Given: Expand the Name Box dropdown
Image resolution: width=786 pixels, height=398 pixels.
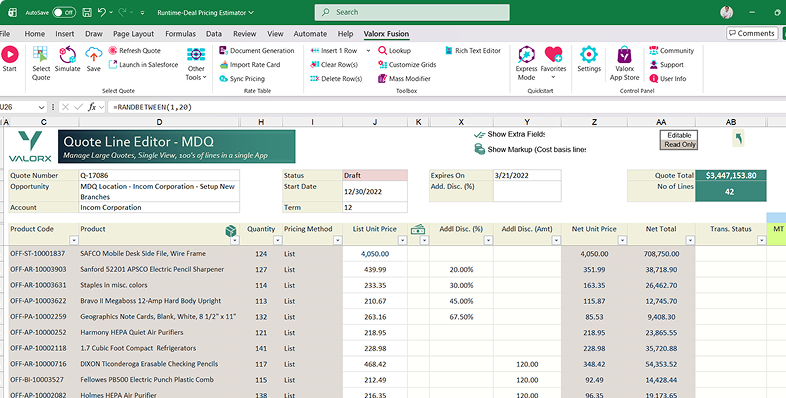Looking at the screenshot, I should pos(41,107).
